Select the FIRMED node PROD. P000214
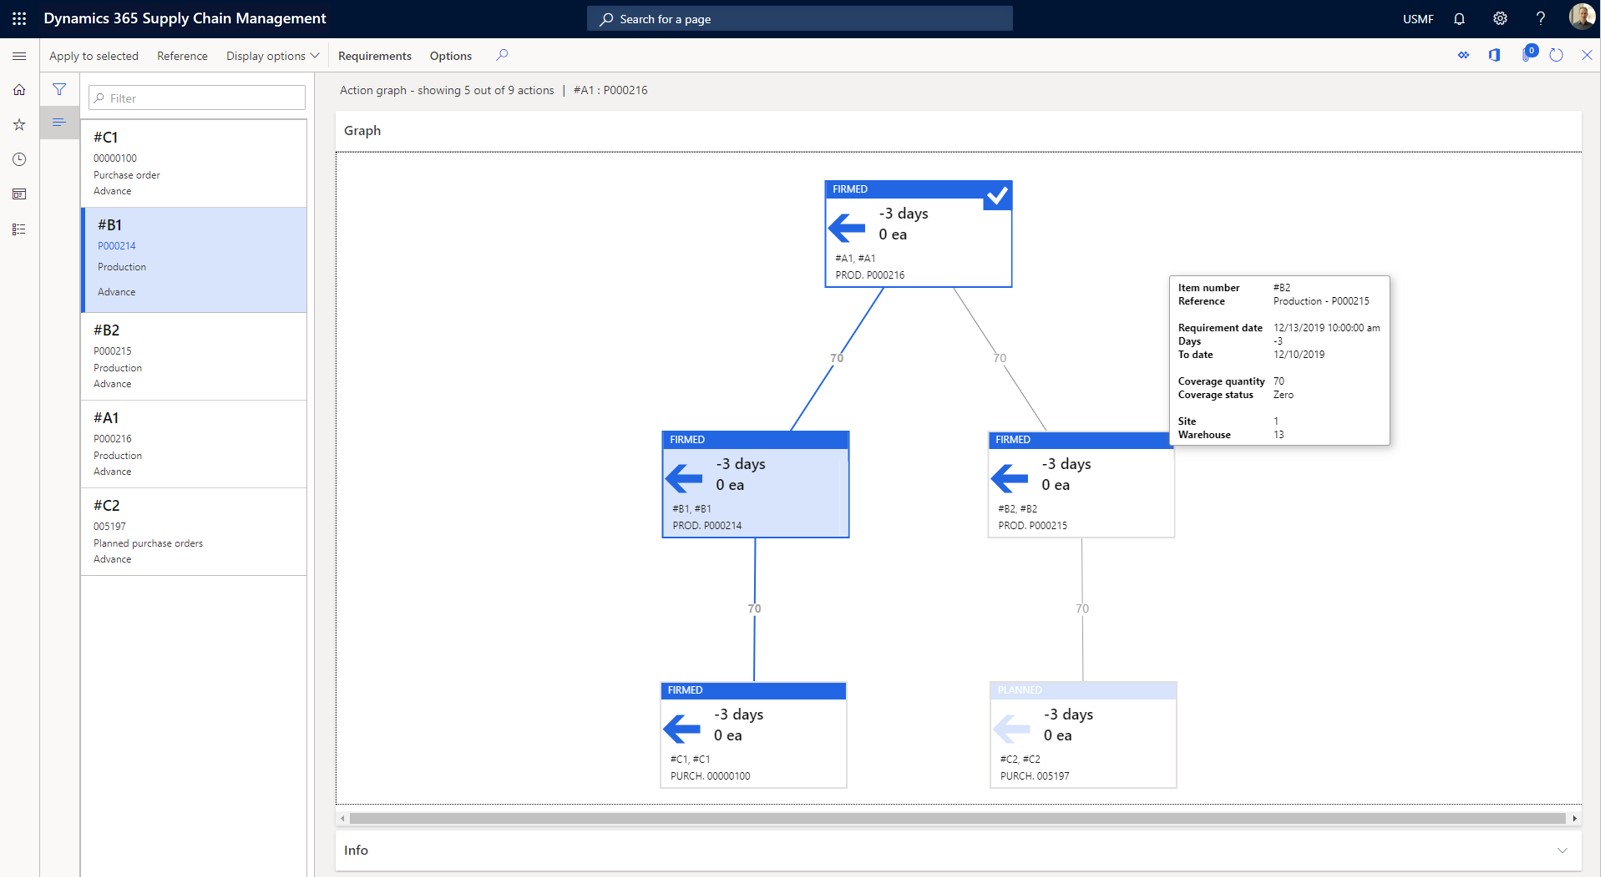This screenshot has height=877, width=1601. click(755, 484)
